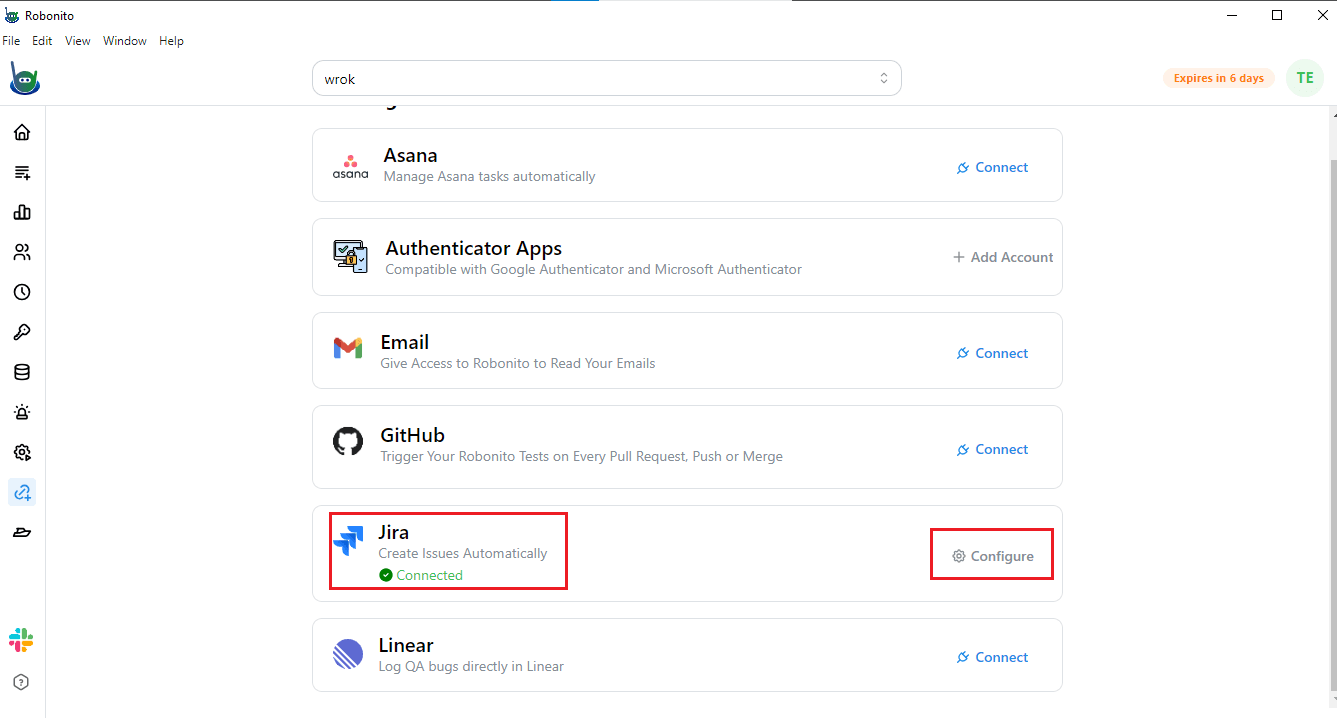The image size is (1337, 718).
Task: Click 'Trigger Your Robonito Tests' description
Action: 581,456
